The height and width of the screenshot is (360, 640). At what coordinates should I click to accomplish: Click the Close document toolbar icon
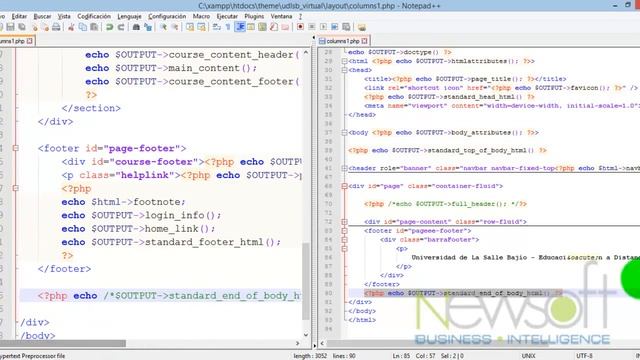(x=35, y=27)
